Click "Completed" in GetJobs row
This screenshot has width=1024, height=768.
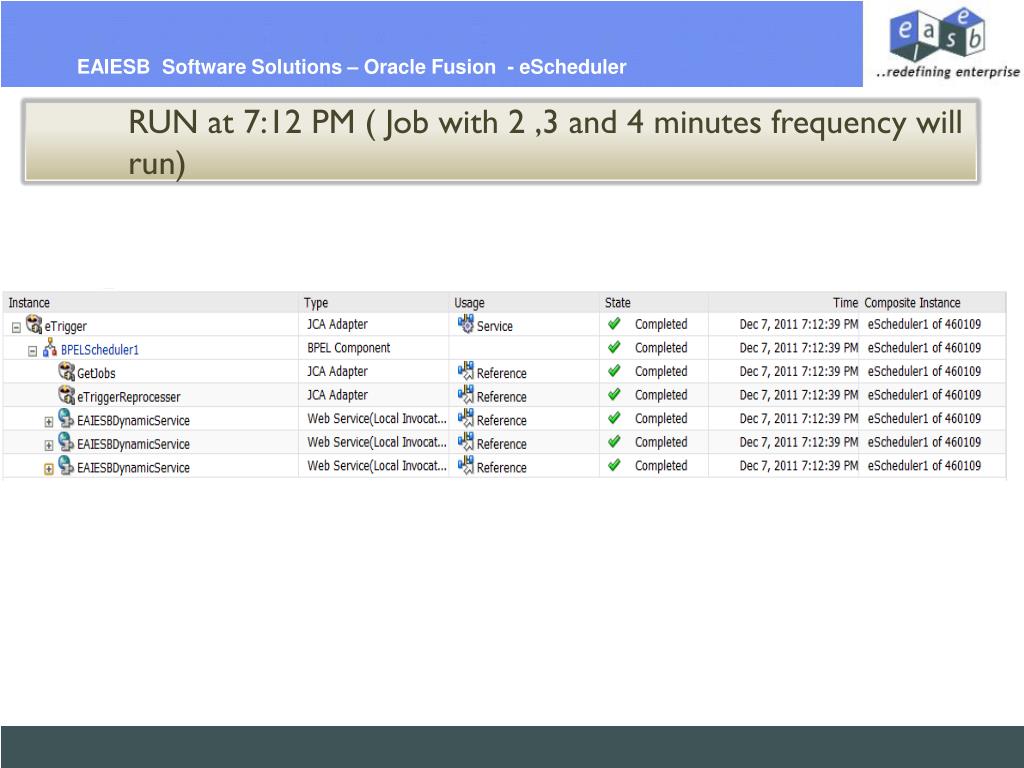click(661, 372)
